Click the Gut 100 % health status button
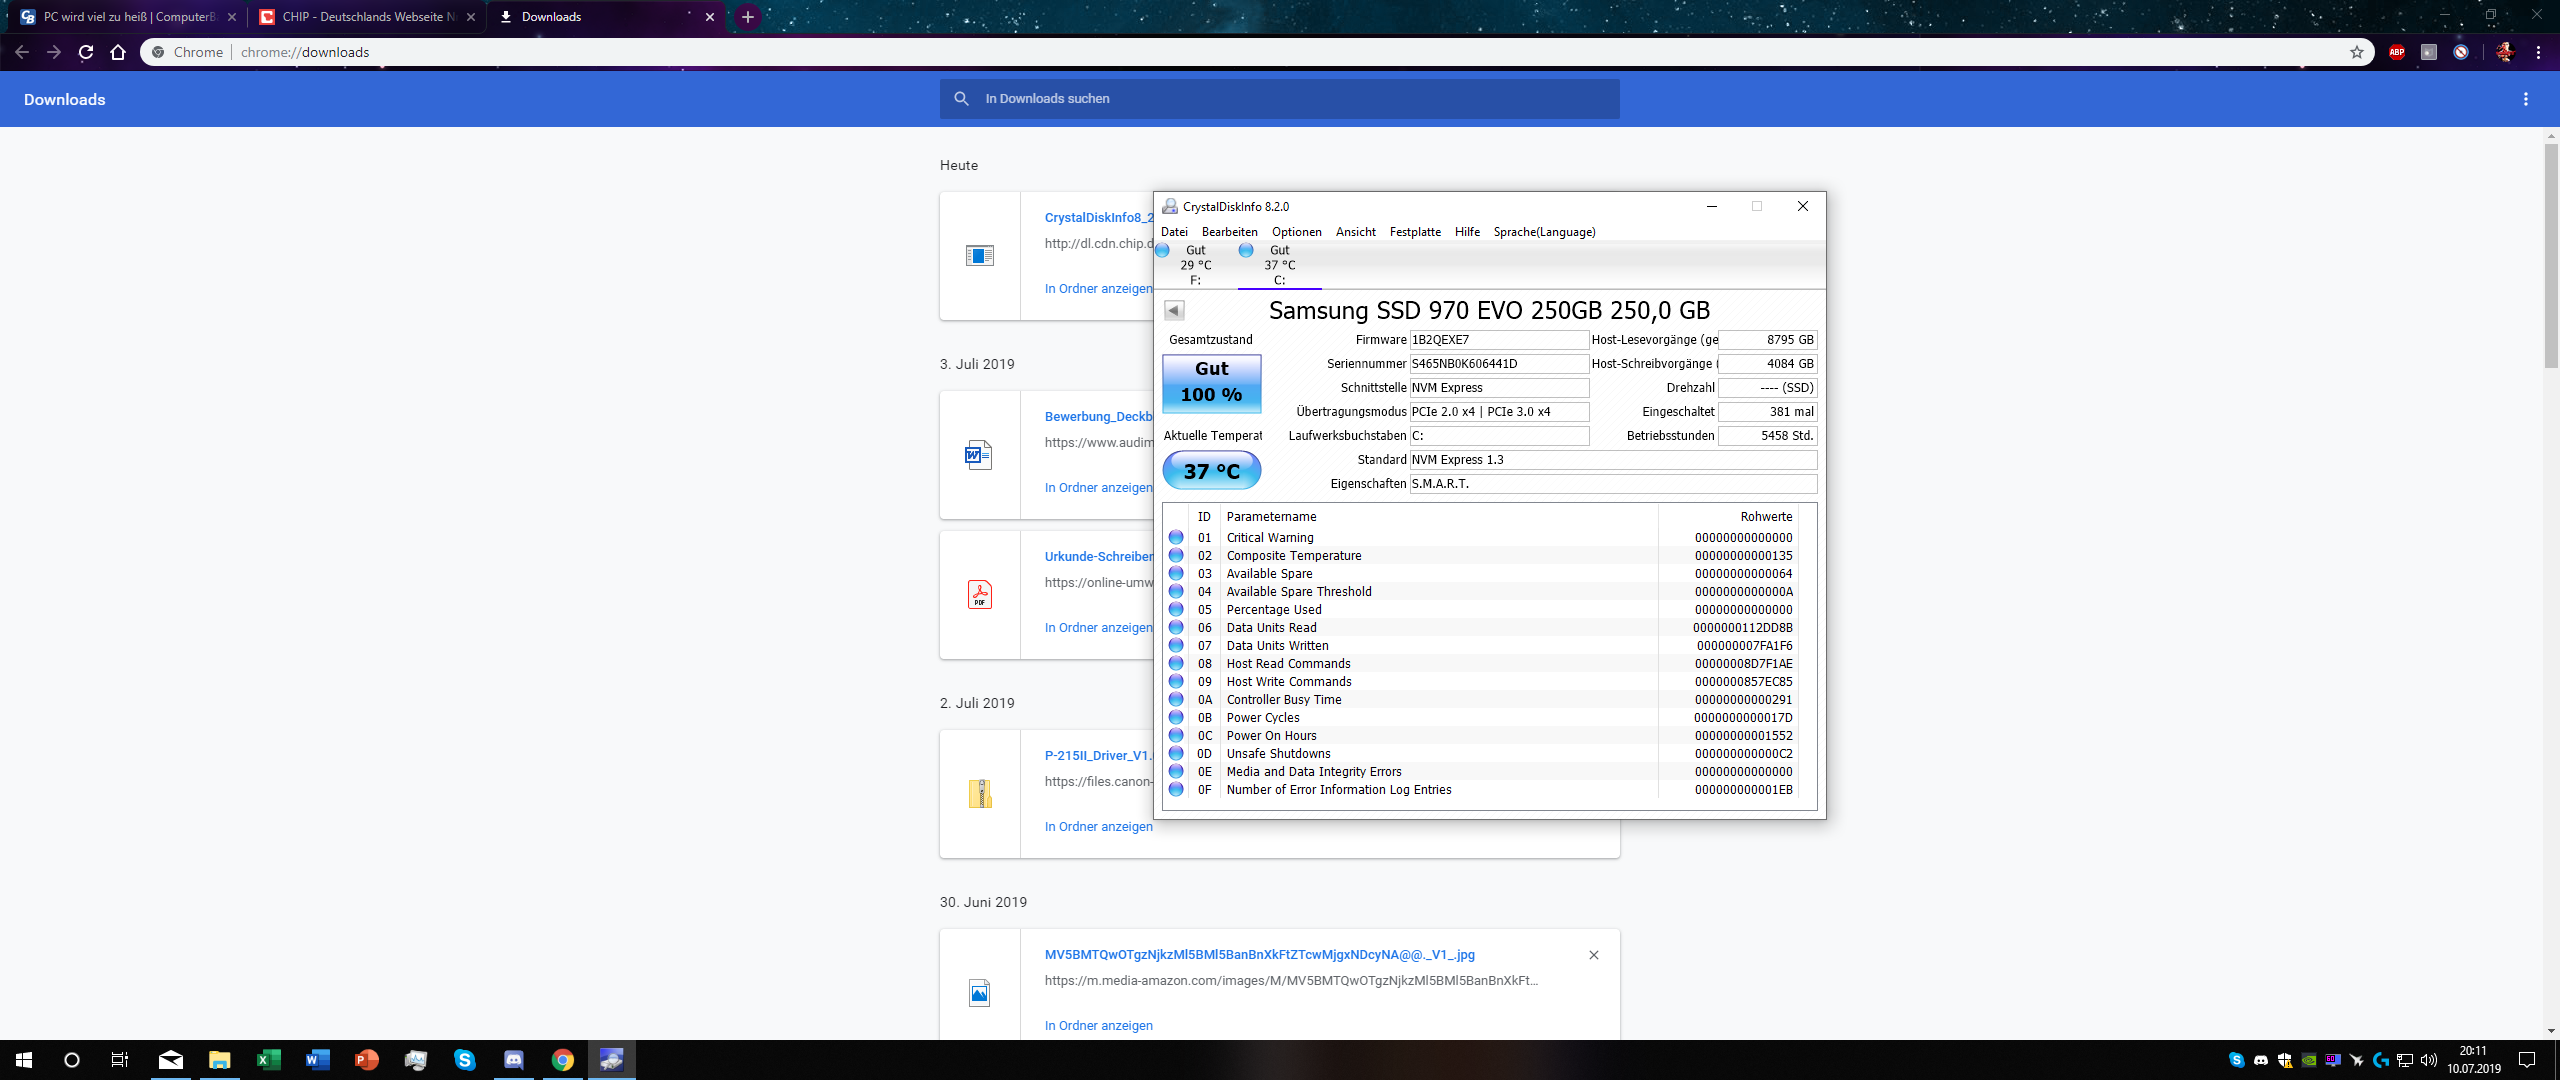Screen dimensions: 2560x1080 coord(1211,383)
